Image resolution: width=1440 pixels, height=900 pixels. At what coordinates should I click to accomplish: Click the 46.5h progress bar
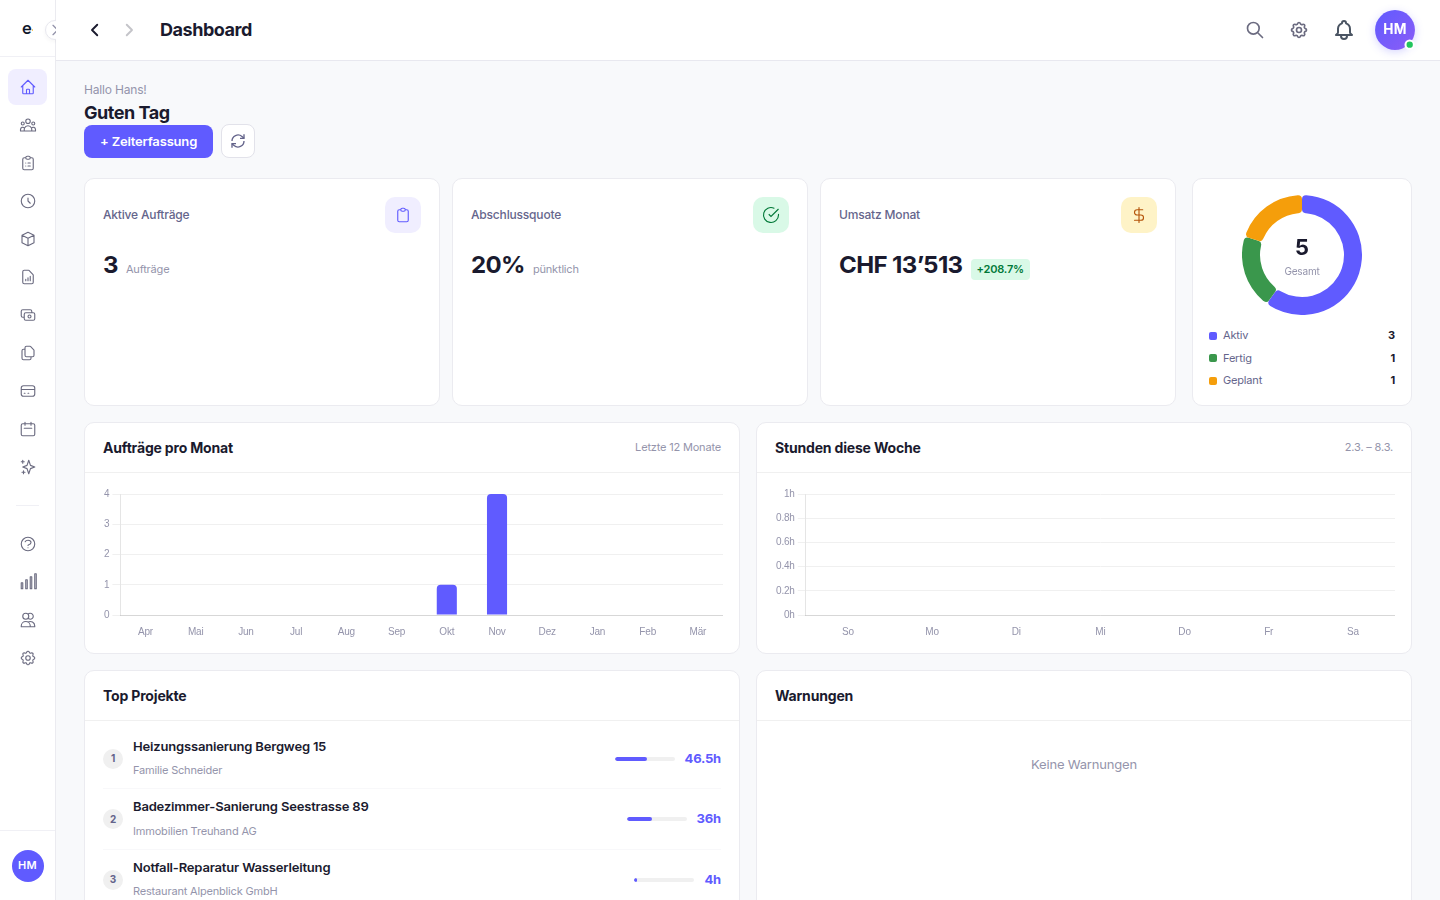point(645,759)
